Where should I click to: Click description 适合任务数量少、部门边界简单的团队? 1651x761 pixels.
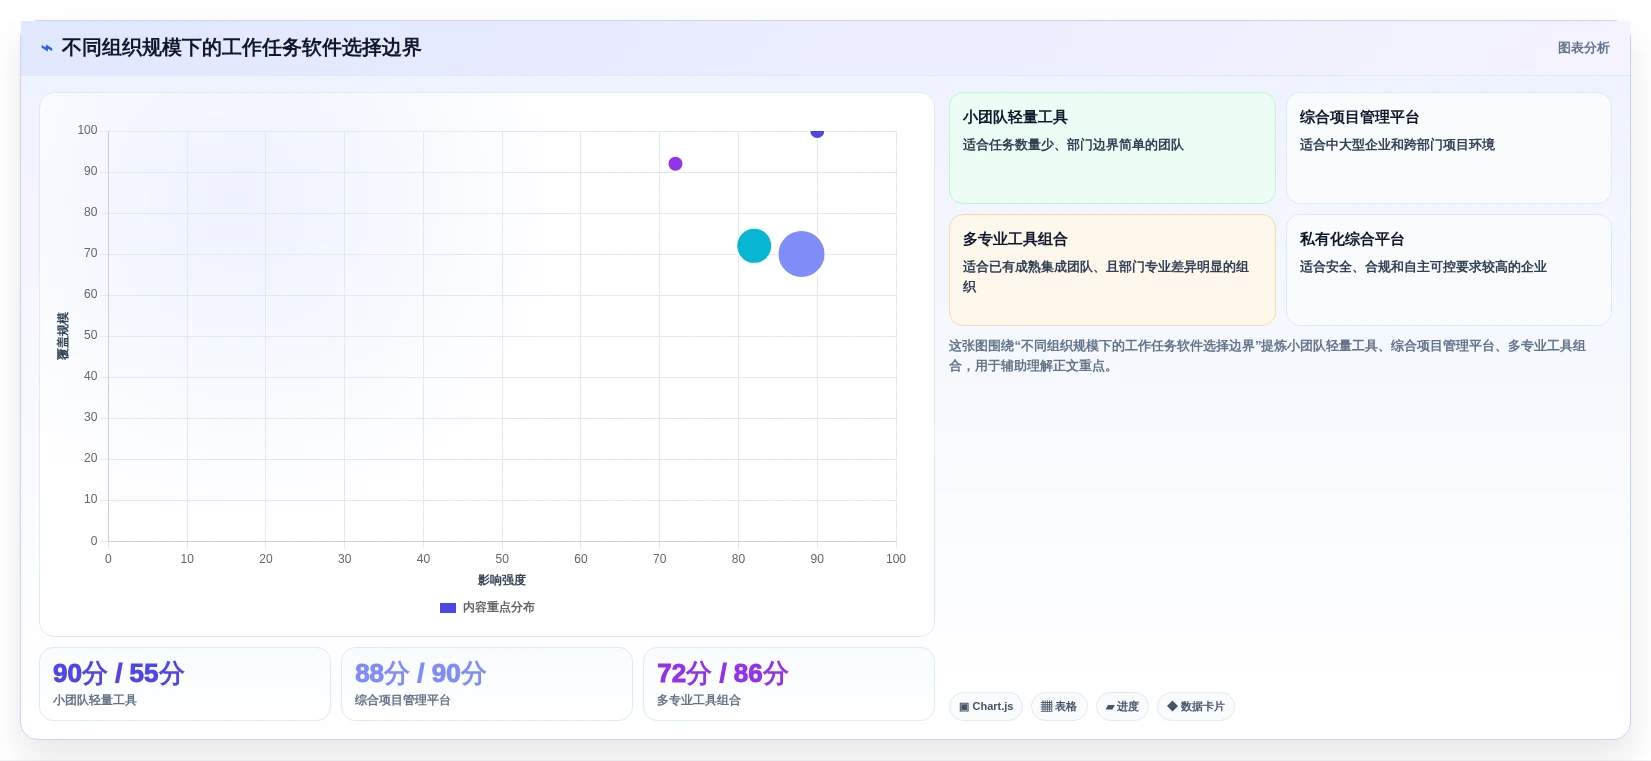click(x=1073, y=145)
